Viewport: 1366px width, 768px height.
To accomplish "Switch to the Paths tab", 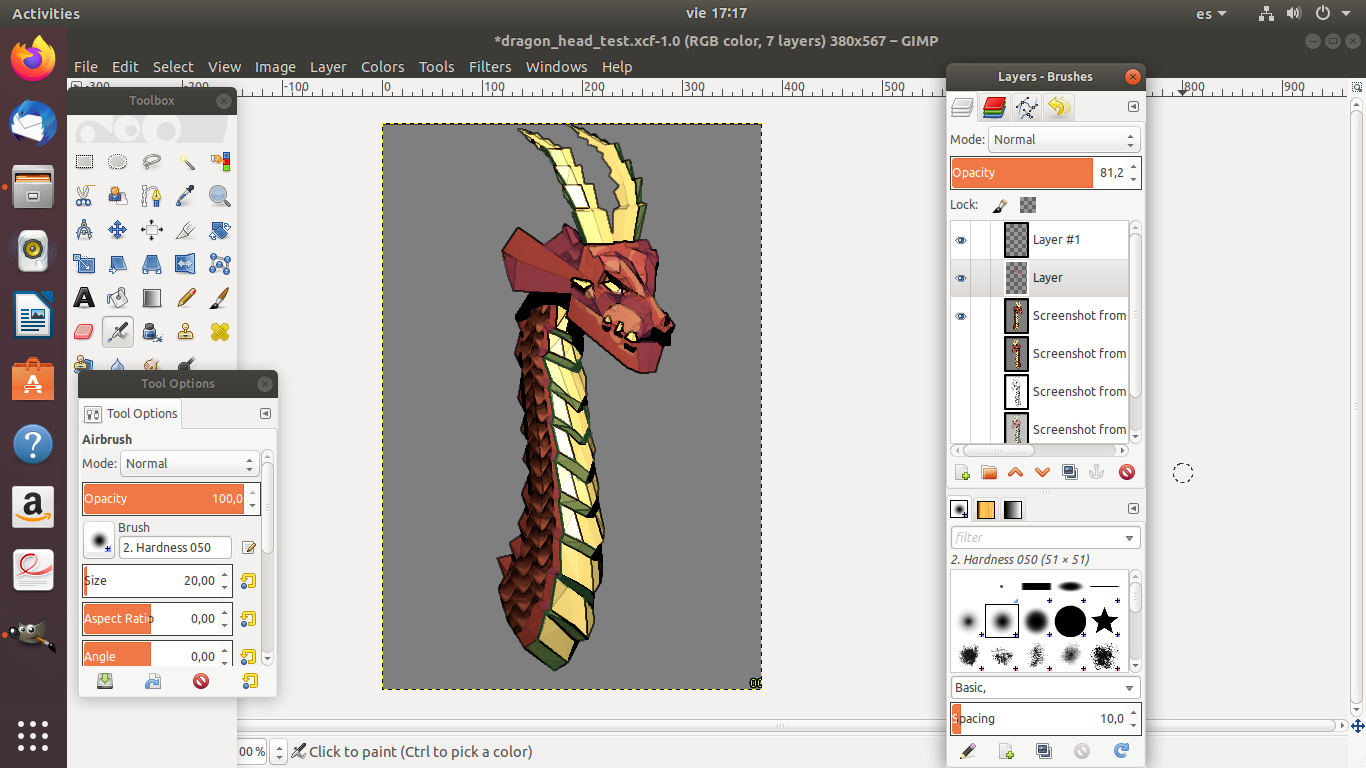I will pos(1027,107).
